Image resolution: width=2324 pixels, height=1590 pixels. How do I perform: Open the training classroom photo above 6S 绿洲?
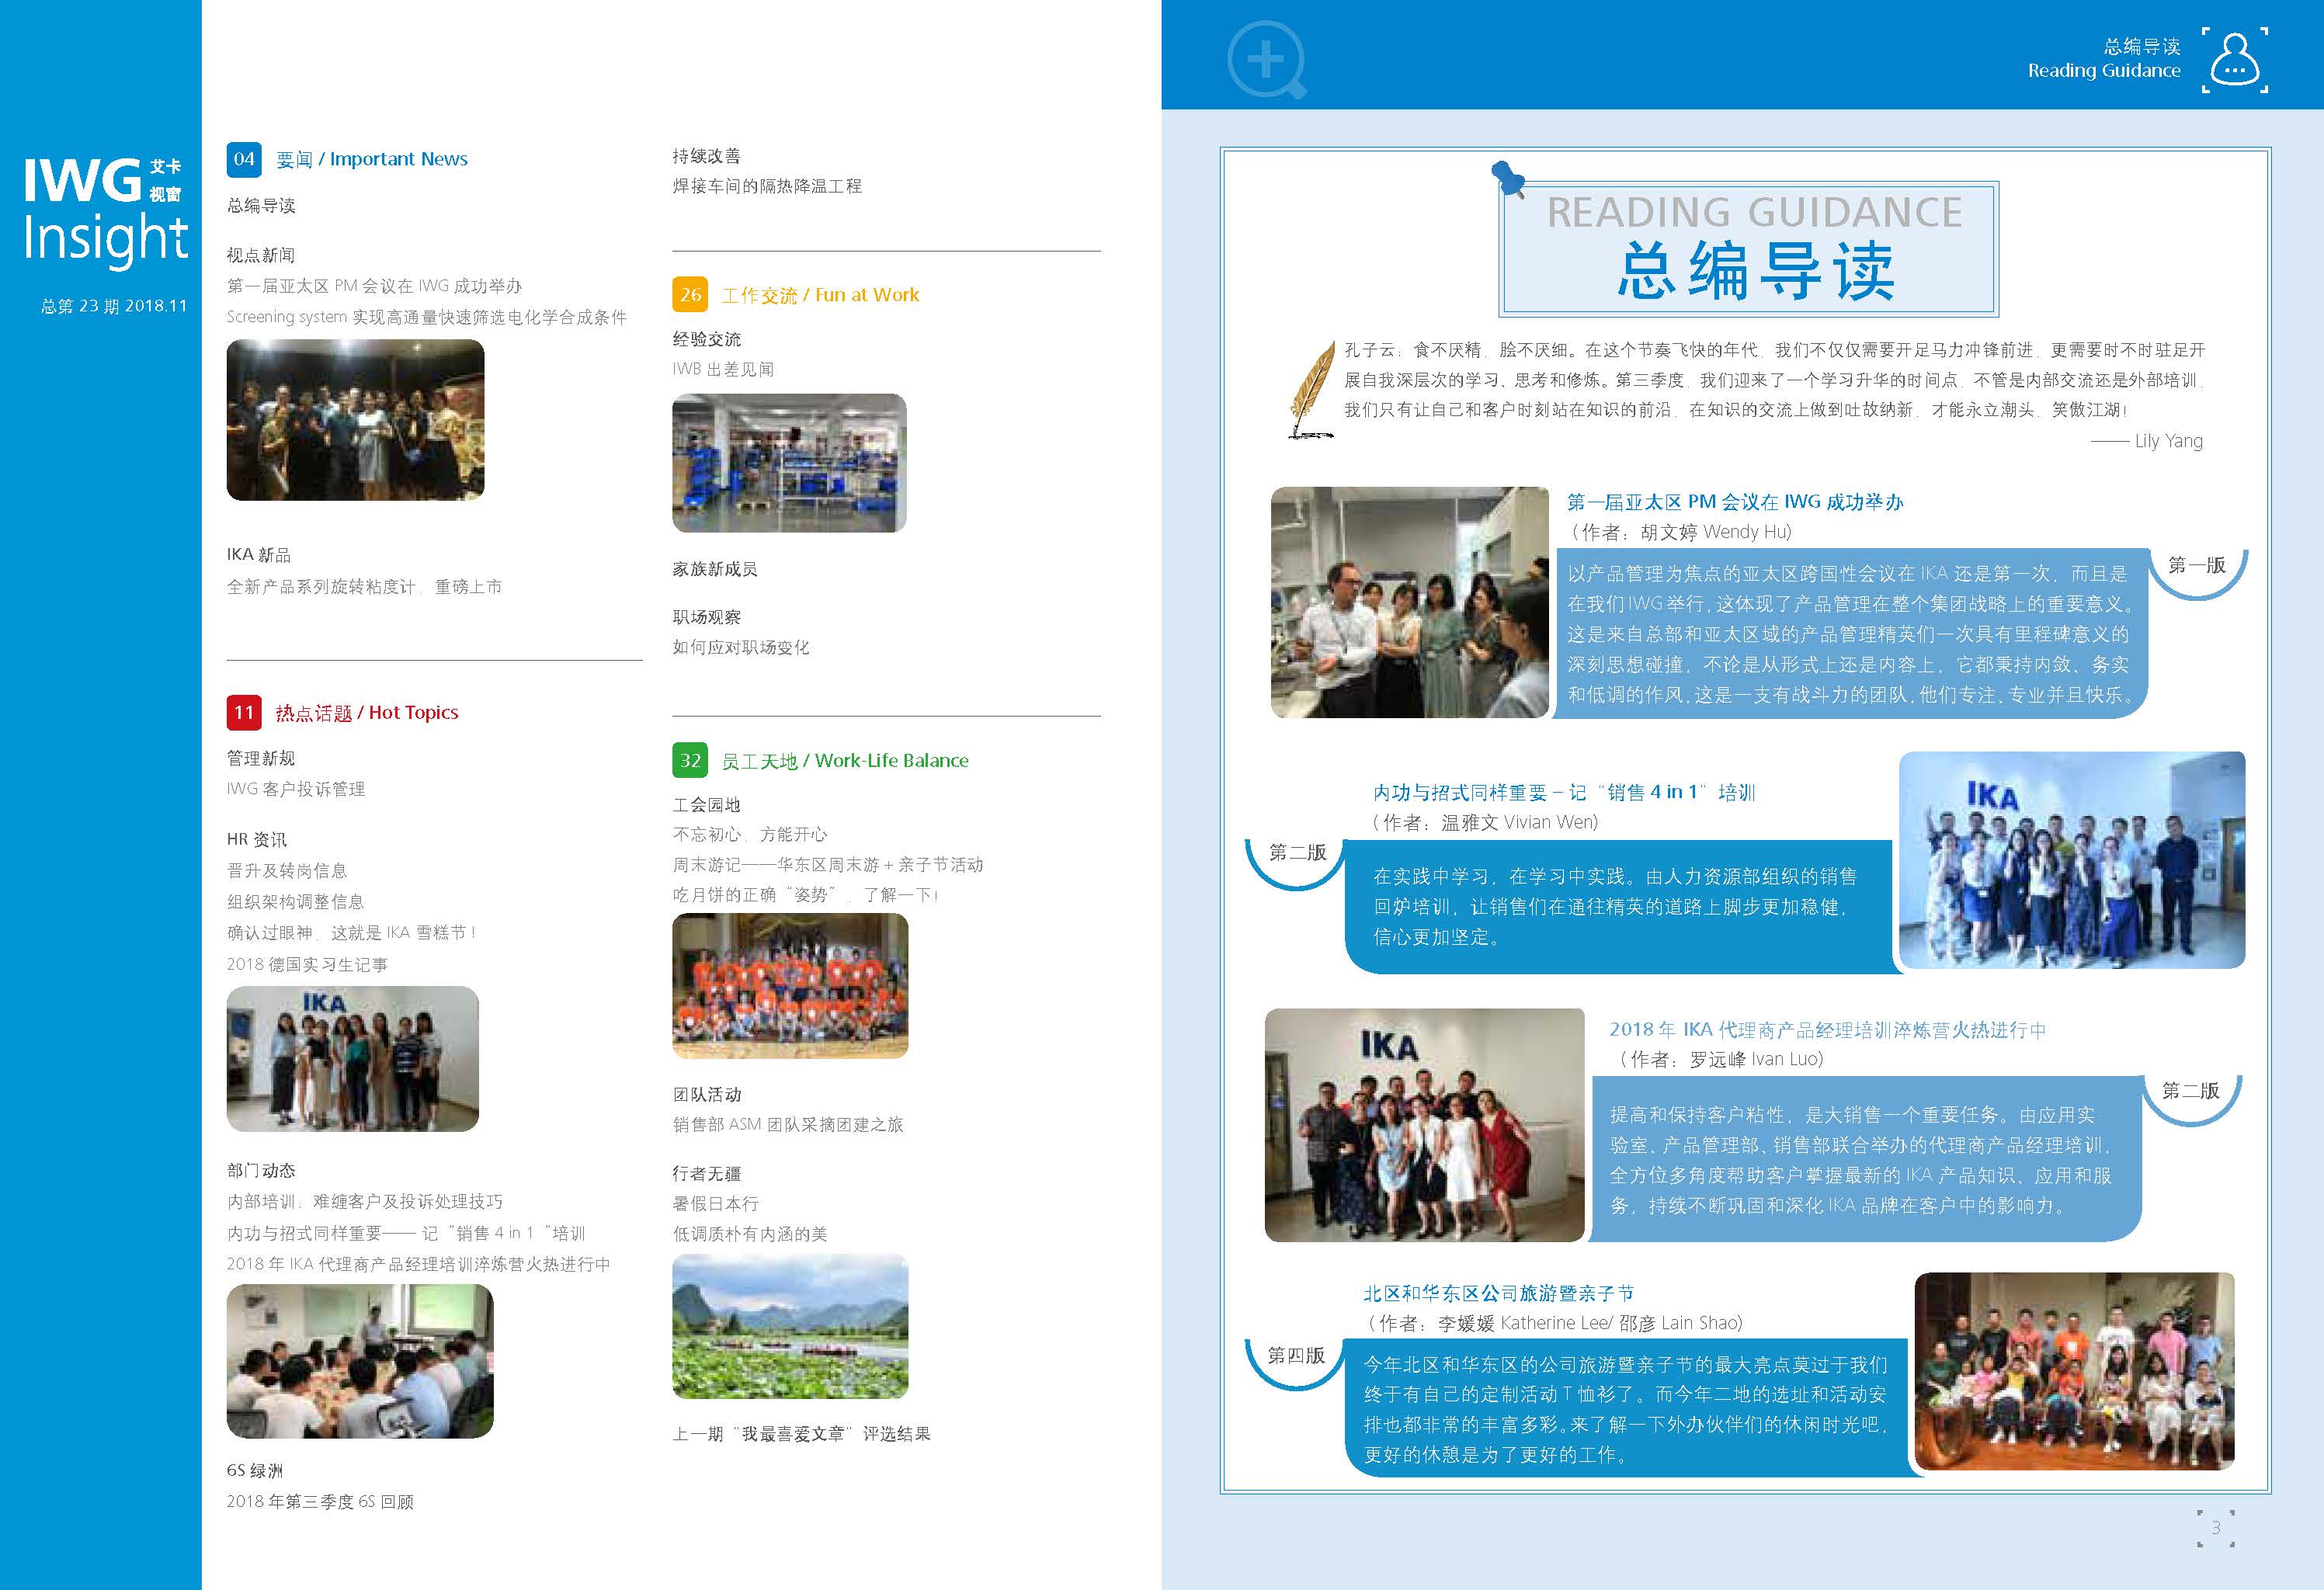pyautogui.click(x=360, y=1361)
